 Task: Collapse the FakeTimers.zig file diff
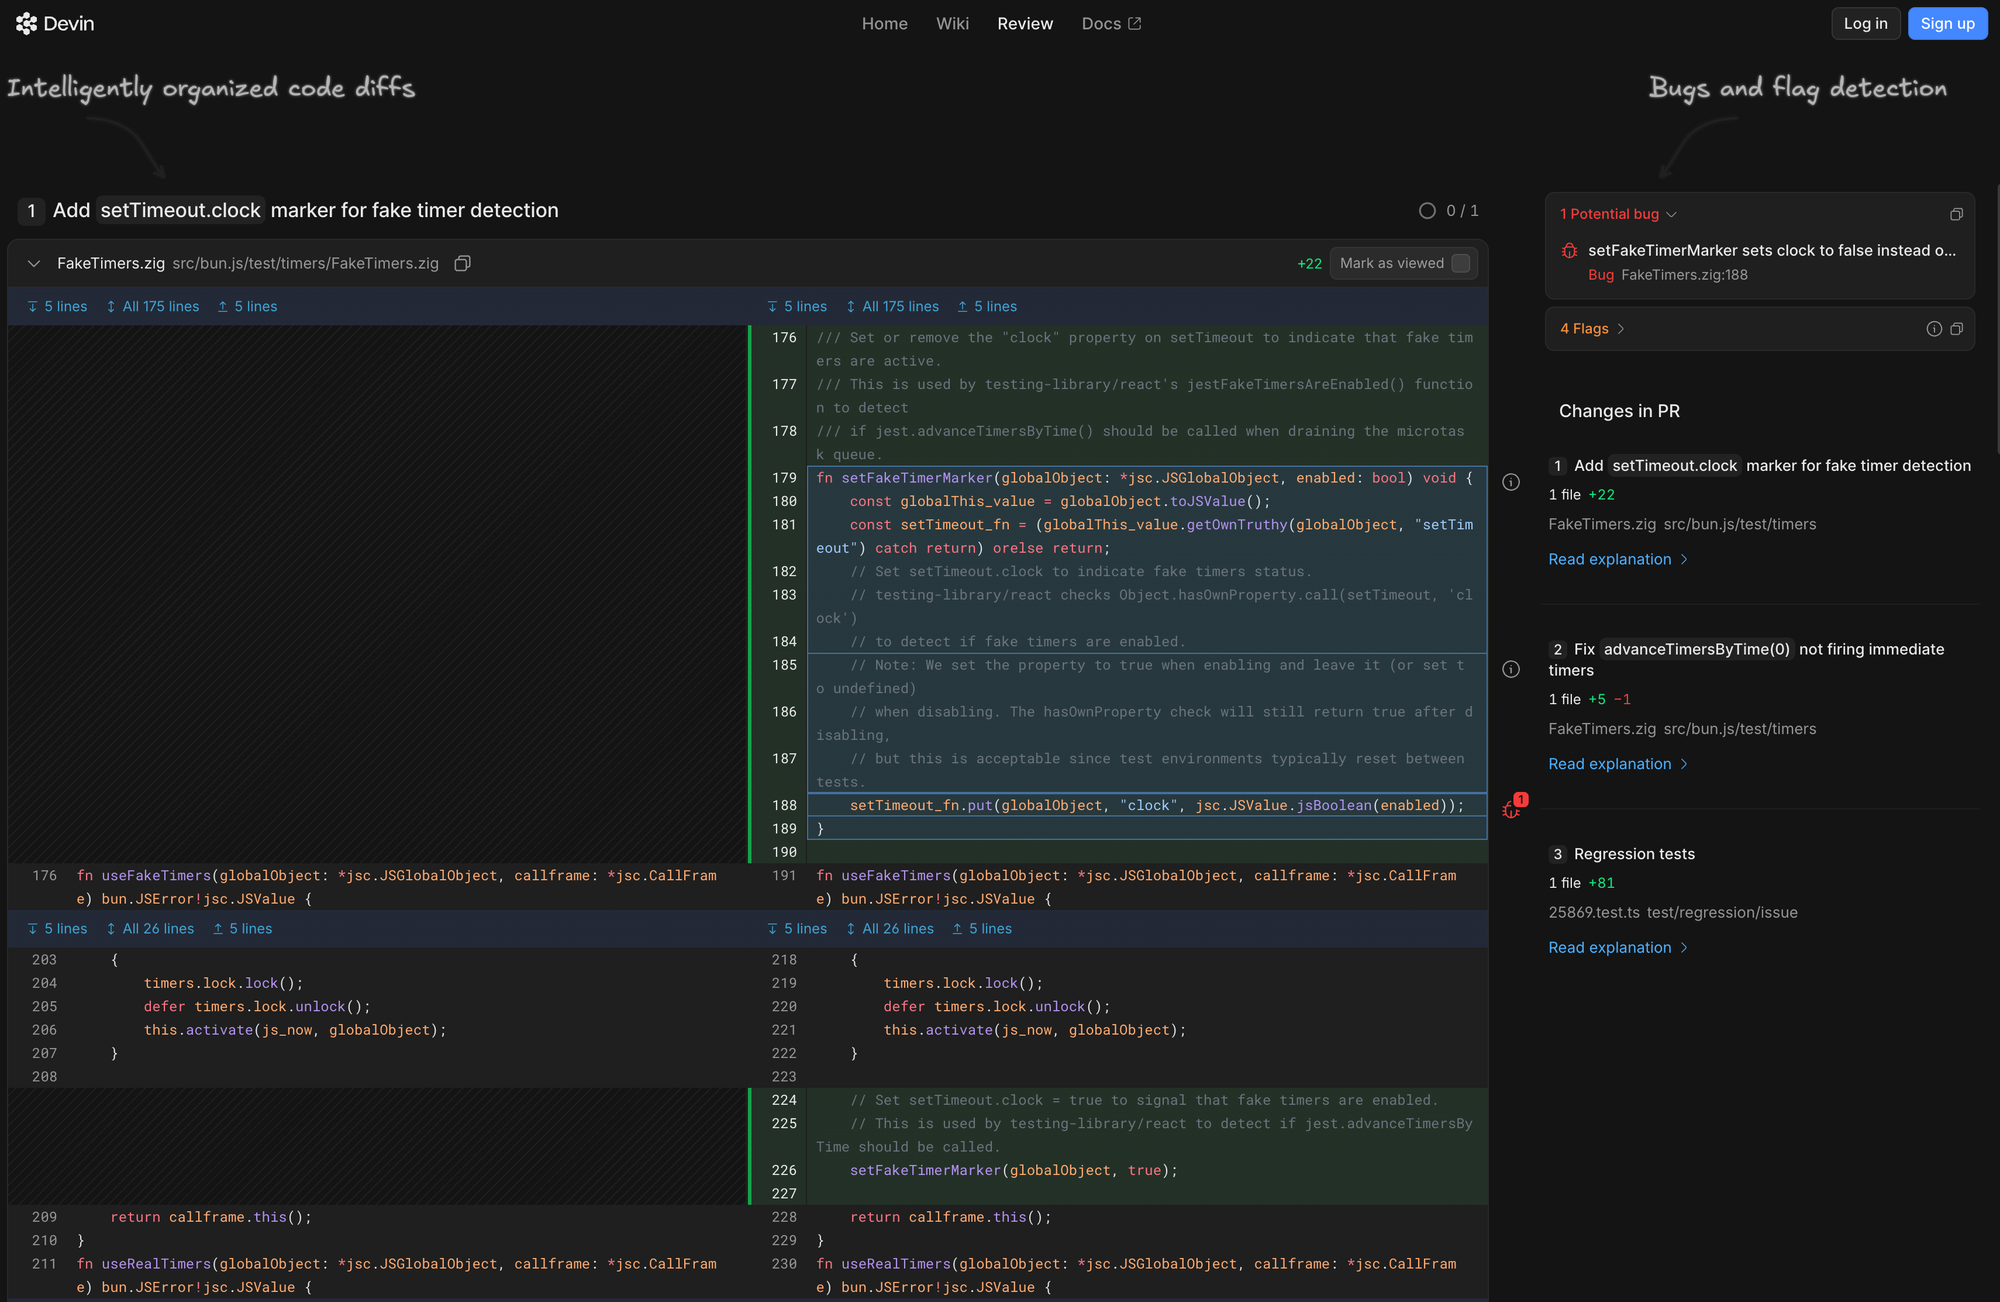[x=34, y=264]
